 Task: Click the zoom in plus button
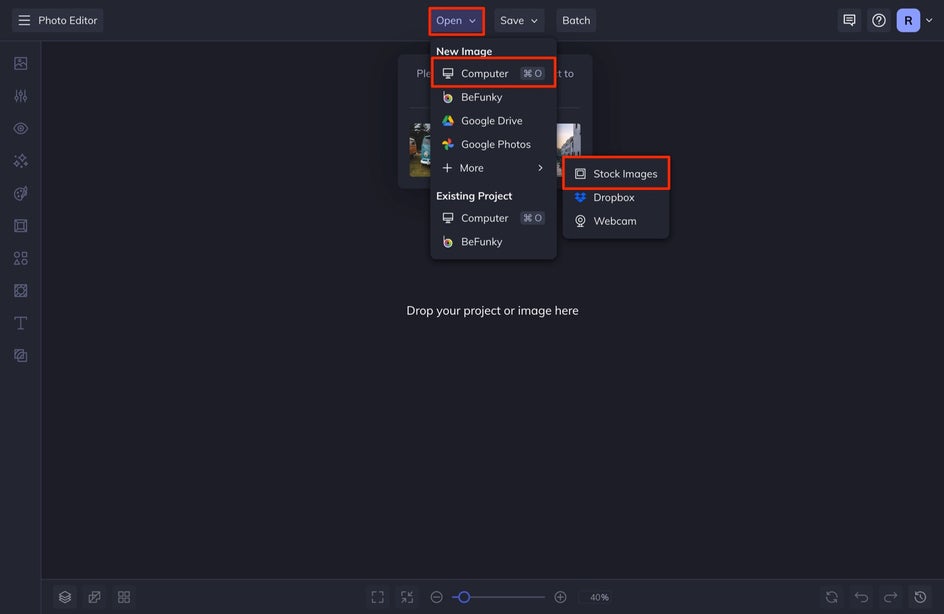(x=560, y=597)
